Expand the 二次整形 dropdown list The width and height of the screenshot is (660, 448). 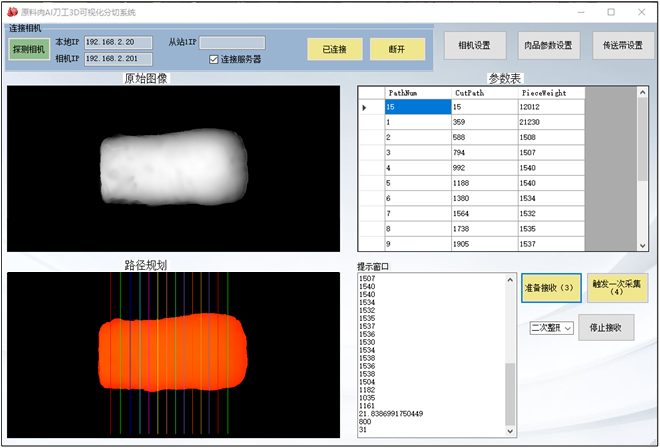[x=568, y=328]
